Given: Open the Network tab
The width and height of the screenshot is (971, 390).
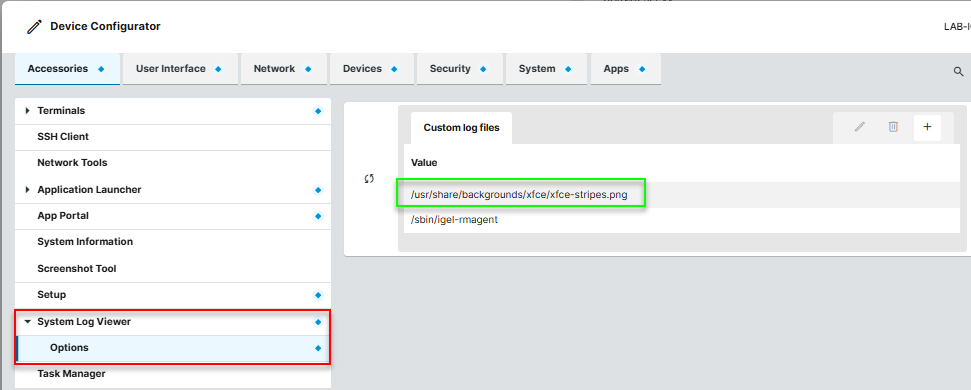Looking at the screenshot, I should [x=283, y=69].
